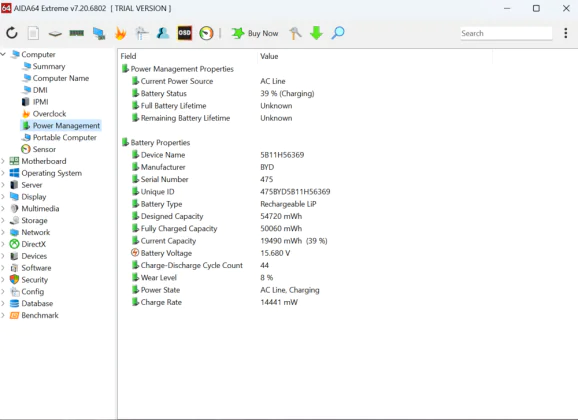This screenshot has height=420, width=578.
Task: Click the Security shield icon
Action: click(14, 280)
